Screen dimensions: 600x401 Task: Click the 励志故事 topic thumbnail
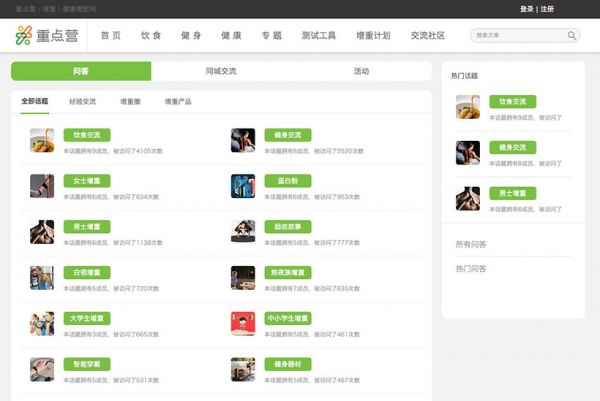point(243,232)
